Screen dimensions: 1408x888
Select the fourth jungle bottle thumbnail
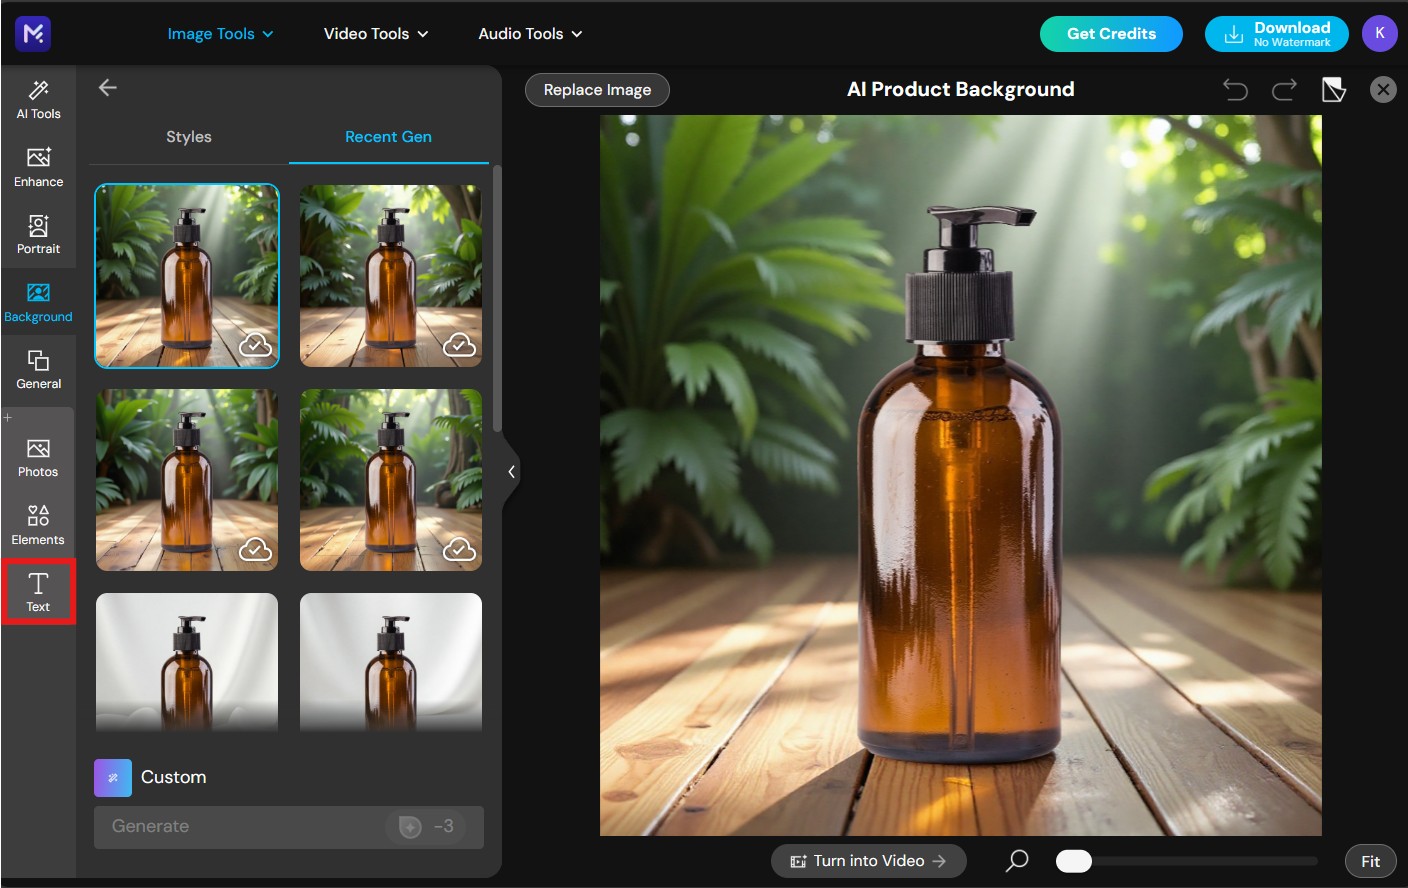point(391,480)
